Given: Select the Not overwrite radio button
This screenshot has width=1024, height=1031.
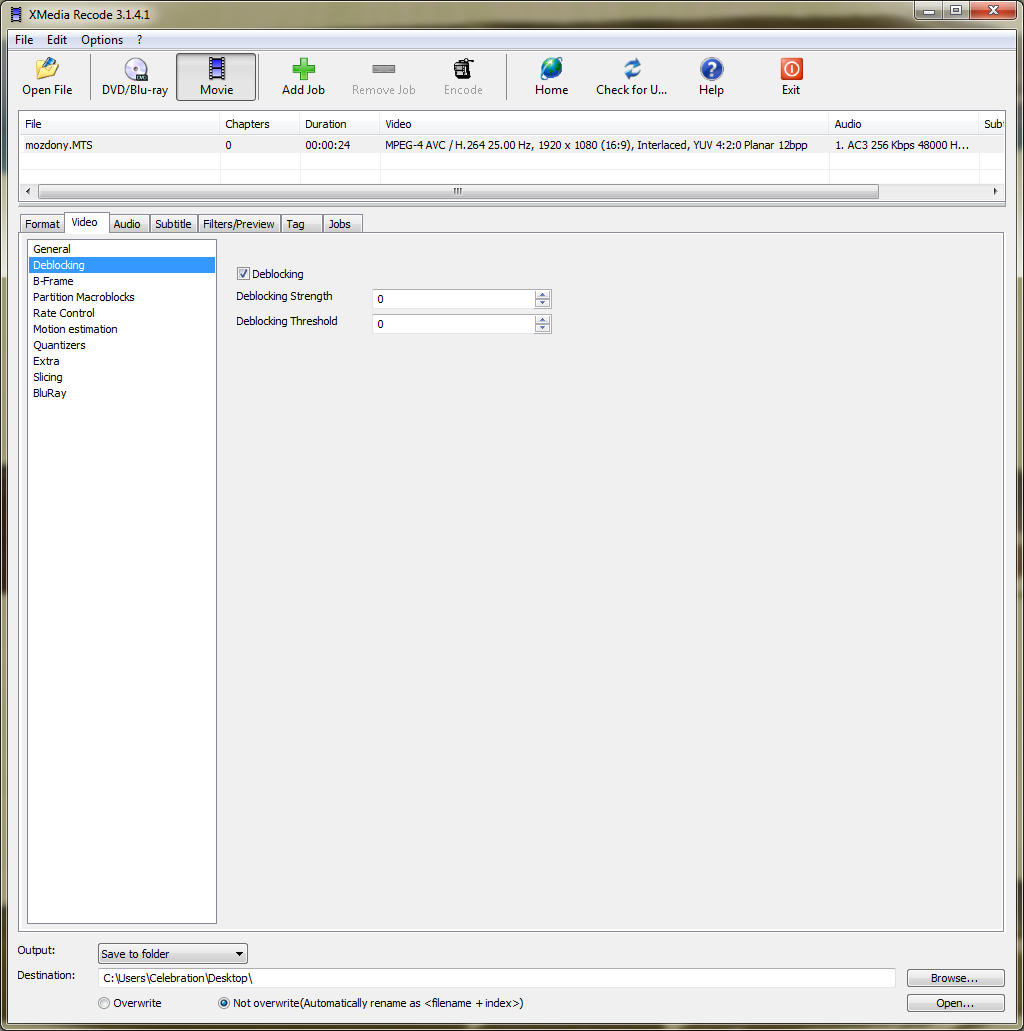Looking at the screenshot, I should point(224,1003).
